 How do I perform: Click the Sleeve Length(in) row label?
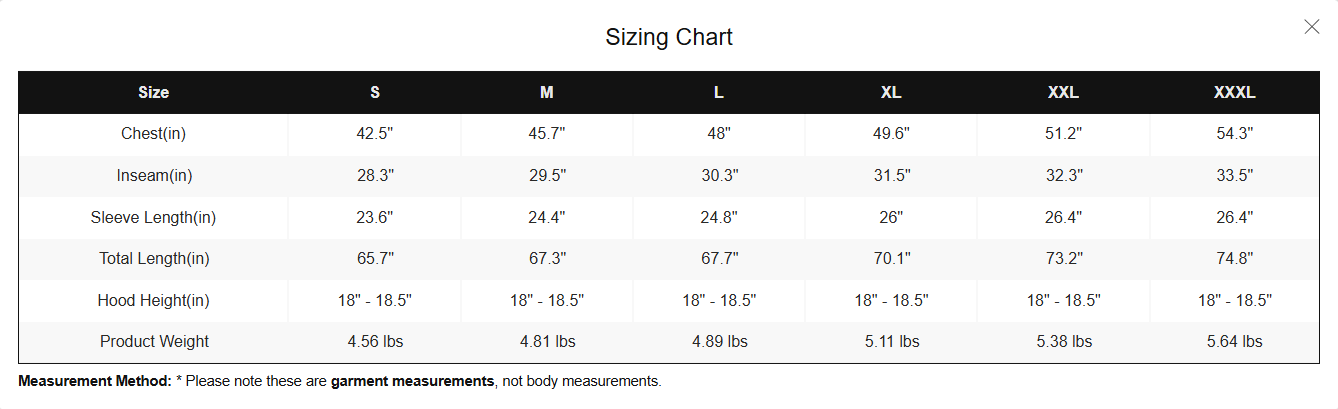[154, 217]
